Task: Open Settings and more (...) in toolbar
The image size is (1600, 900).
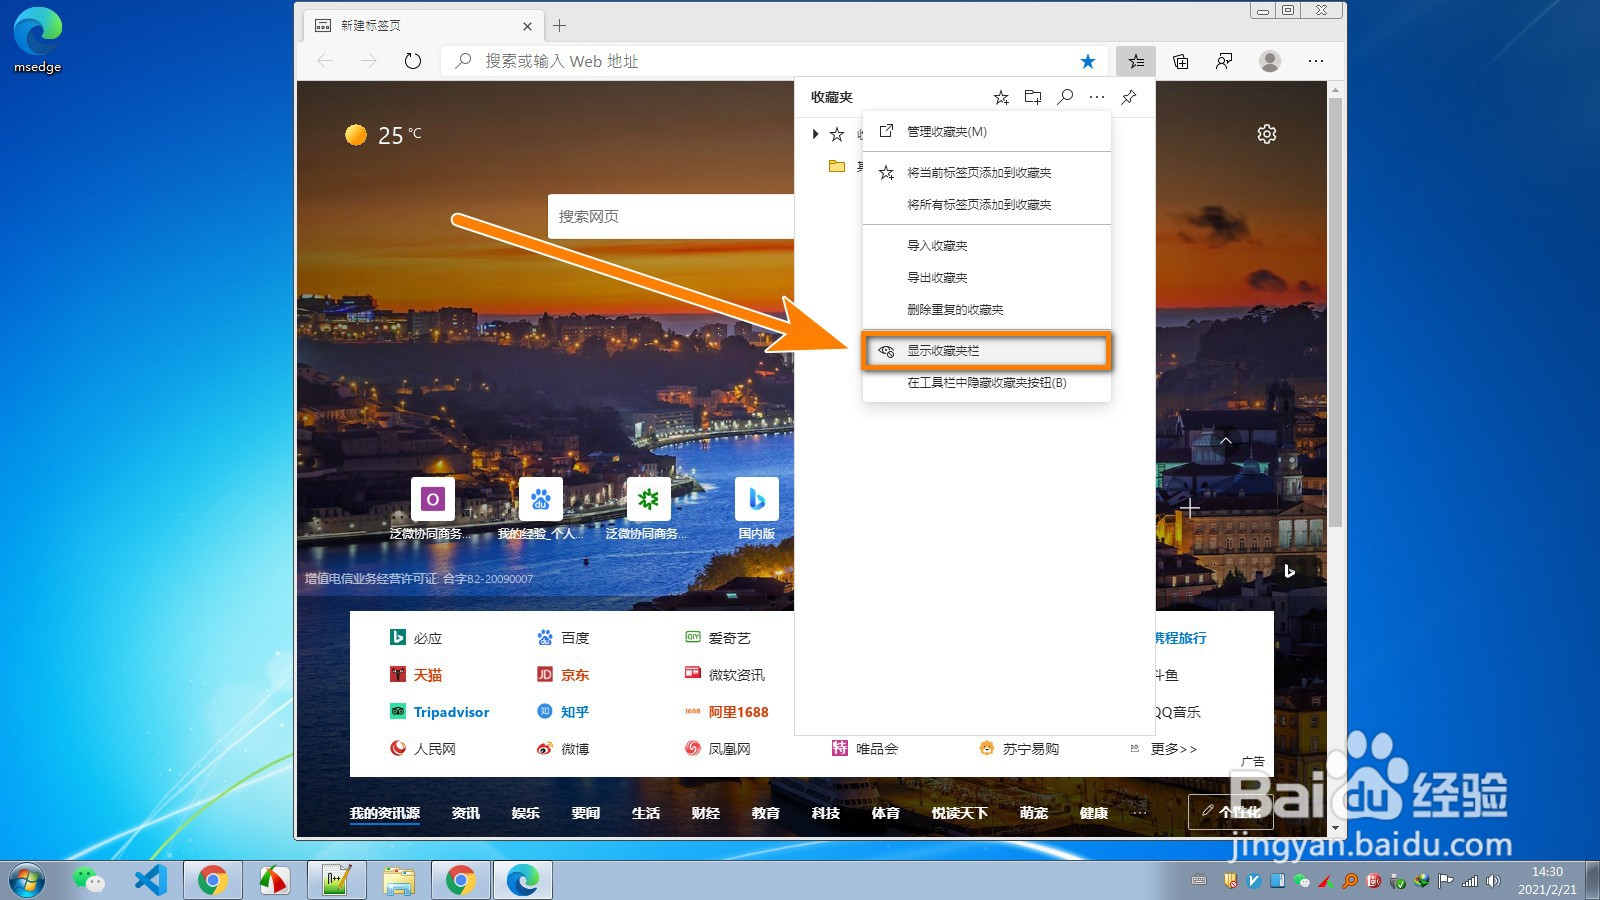Action: pyautogui.click(x=1315, y=61)
